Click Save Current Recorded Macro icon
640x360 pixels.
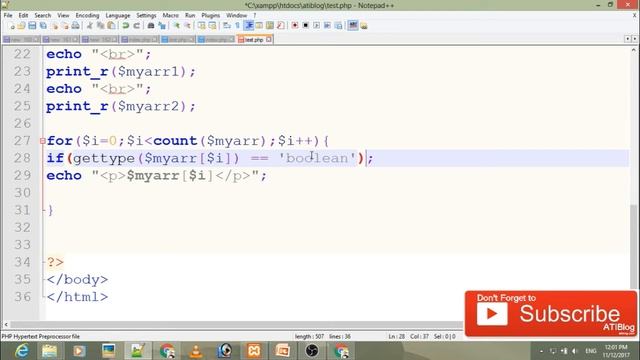(x=338, y=26)
